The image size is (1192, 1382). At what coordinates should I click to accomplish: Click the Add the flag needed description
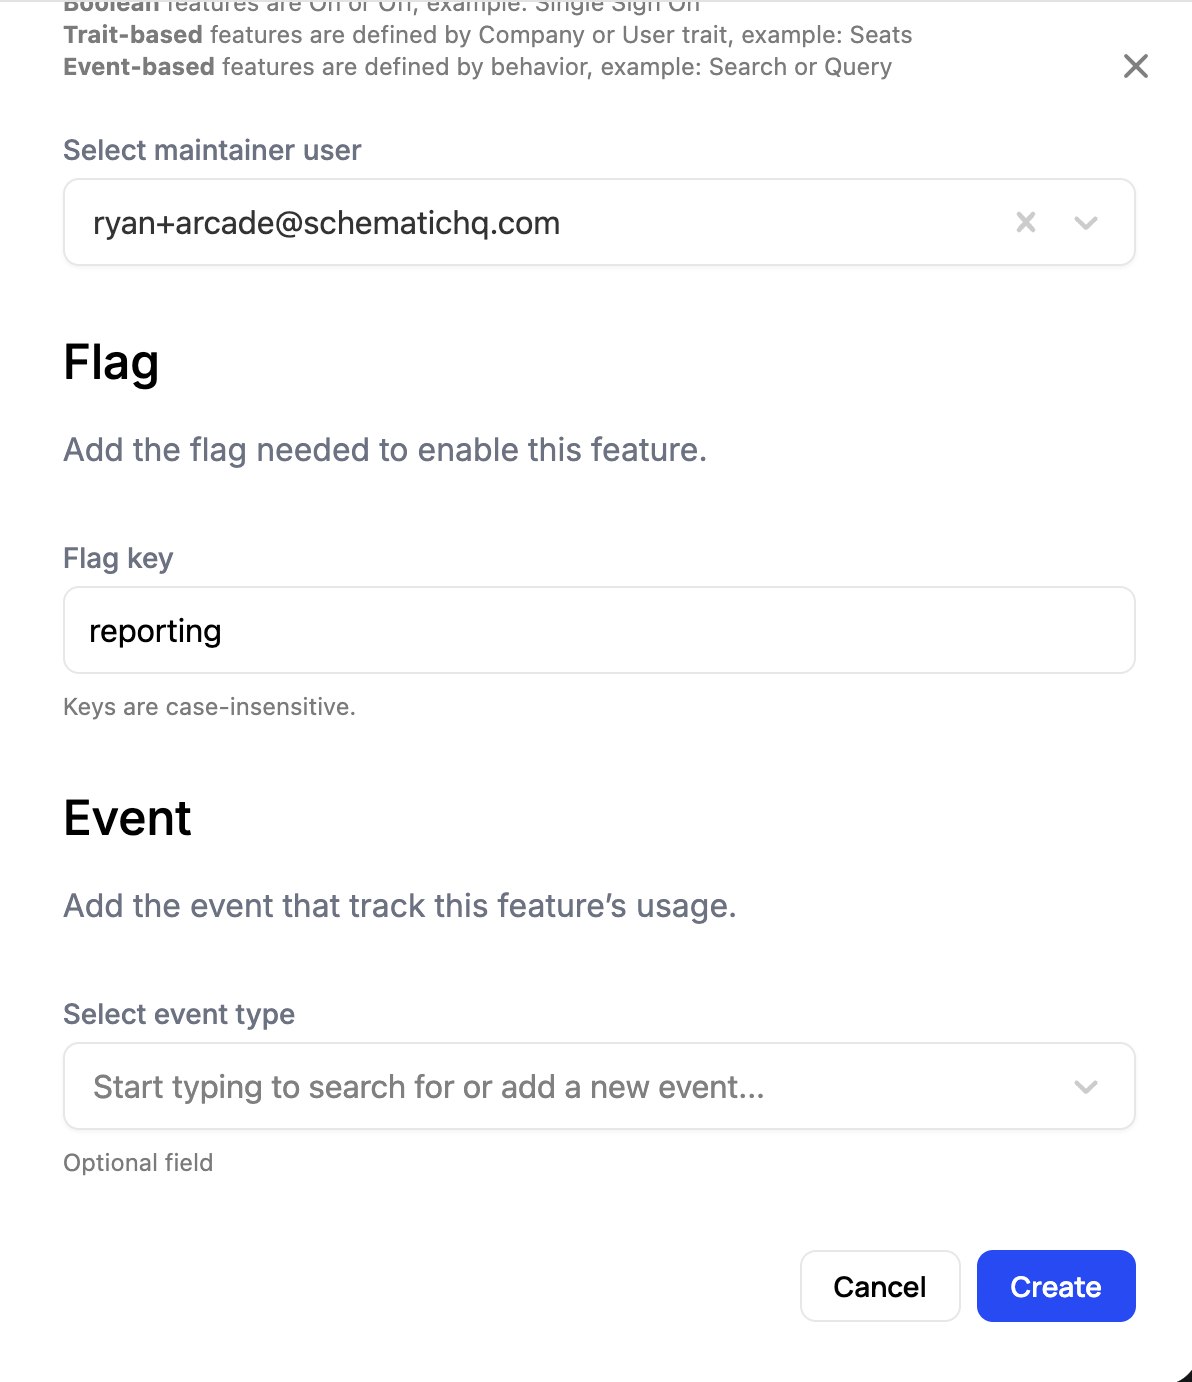(x=385, y=450)
